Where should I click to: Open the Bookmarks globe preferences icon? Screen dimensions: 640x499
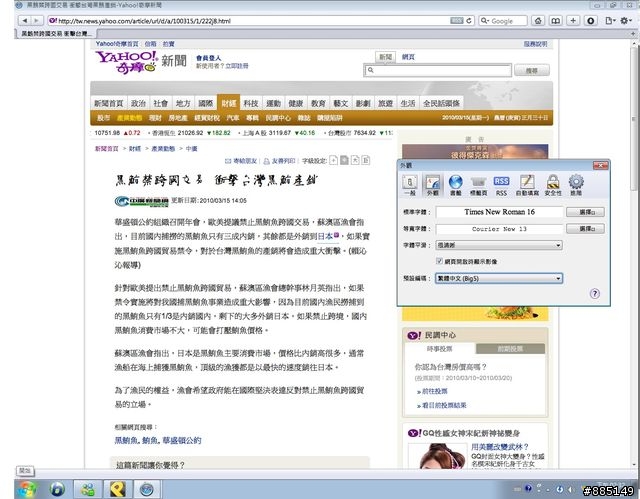pyautogui.click(x=456, y=185)
